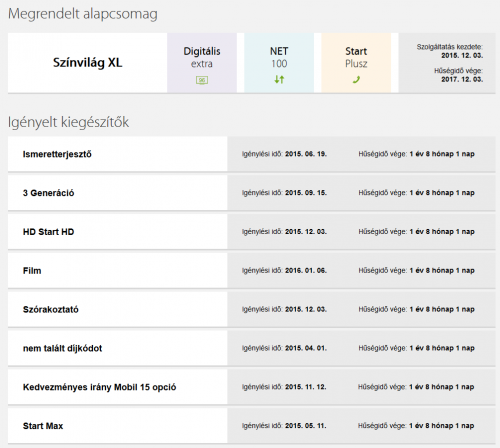Image resolution: width=500 pixels, height=448 pixels.
Task: Click Hűségidő vége value in Ismeretterjesztő row
Action: [442, 154]
